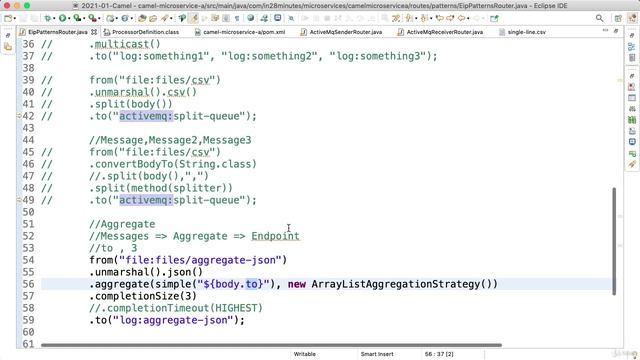Screen dimensions: 640x360
Task: Maximize the editor area button
Action: point(616,31)
